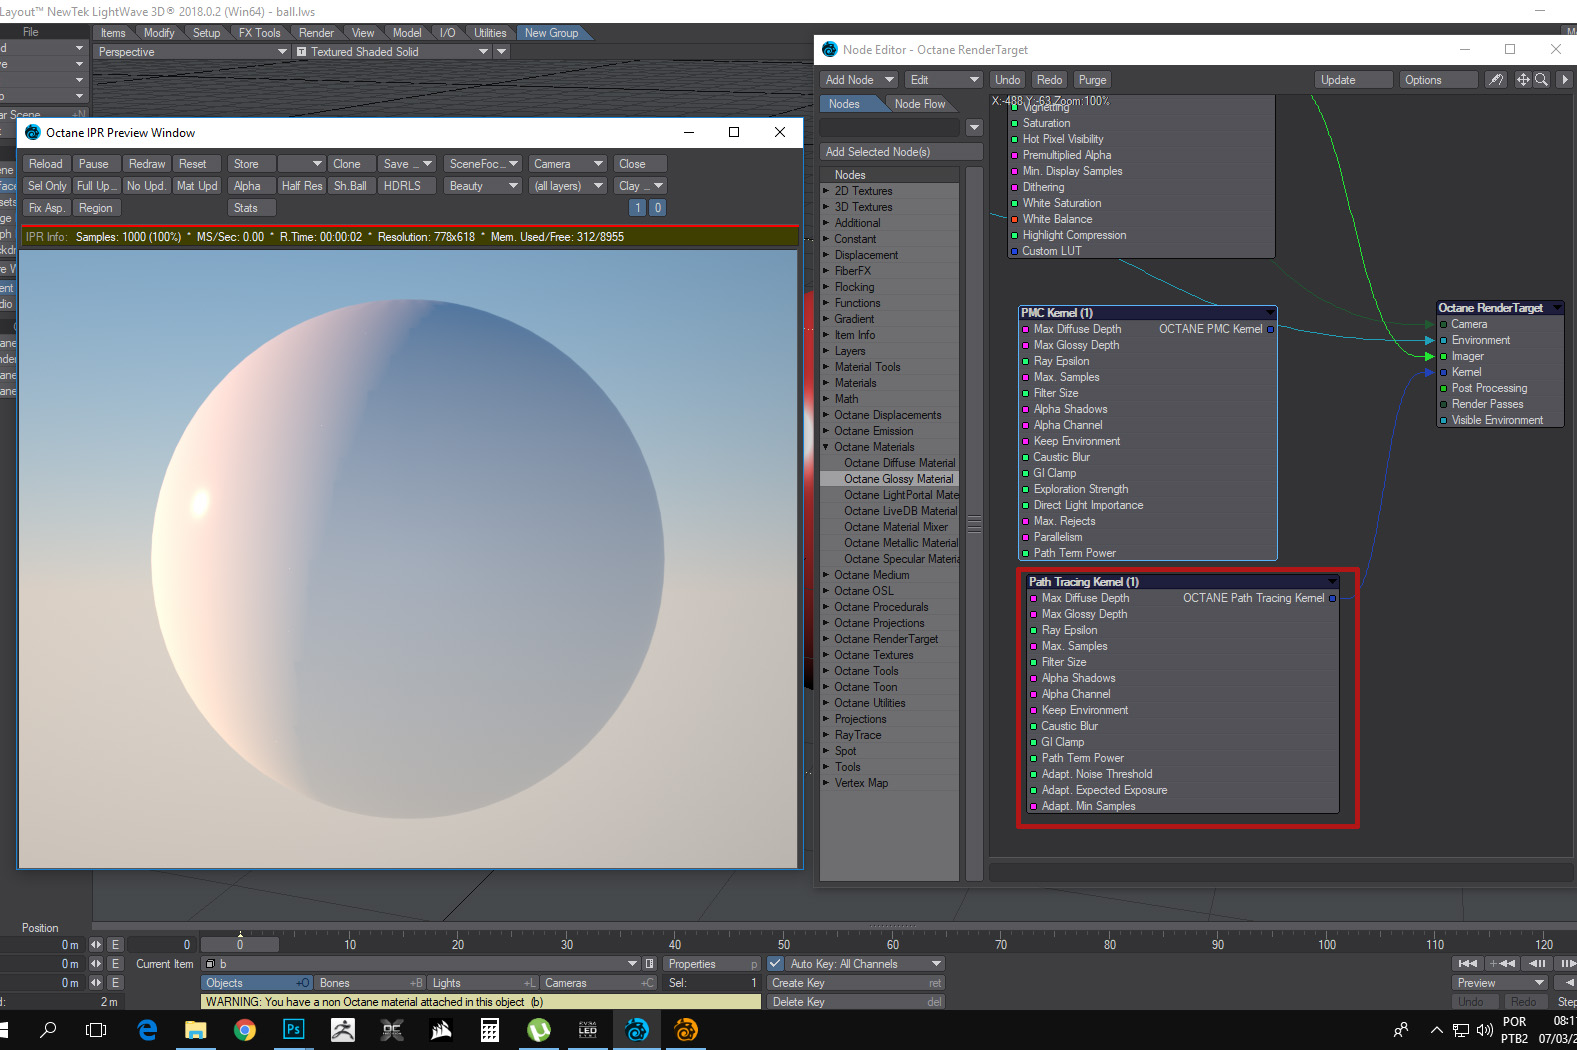Click the Imager input connector on RenderTarget

pyautogui.click(x=1443, y=356)
